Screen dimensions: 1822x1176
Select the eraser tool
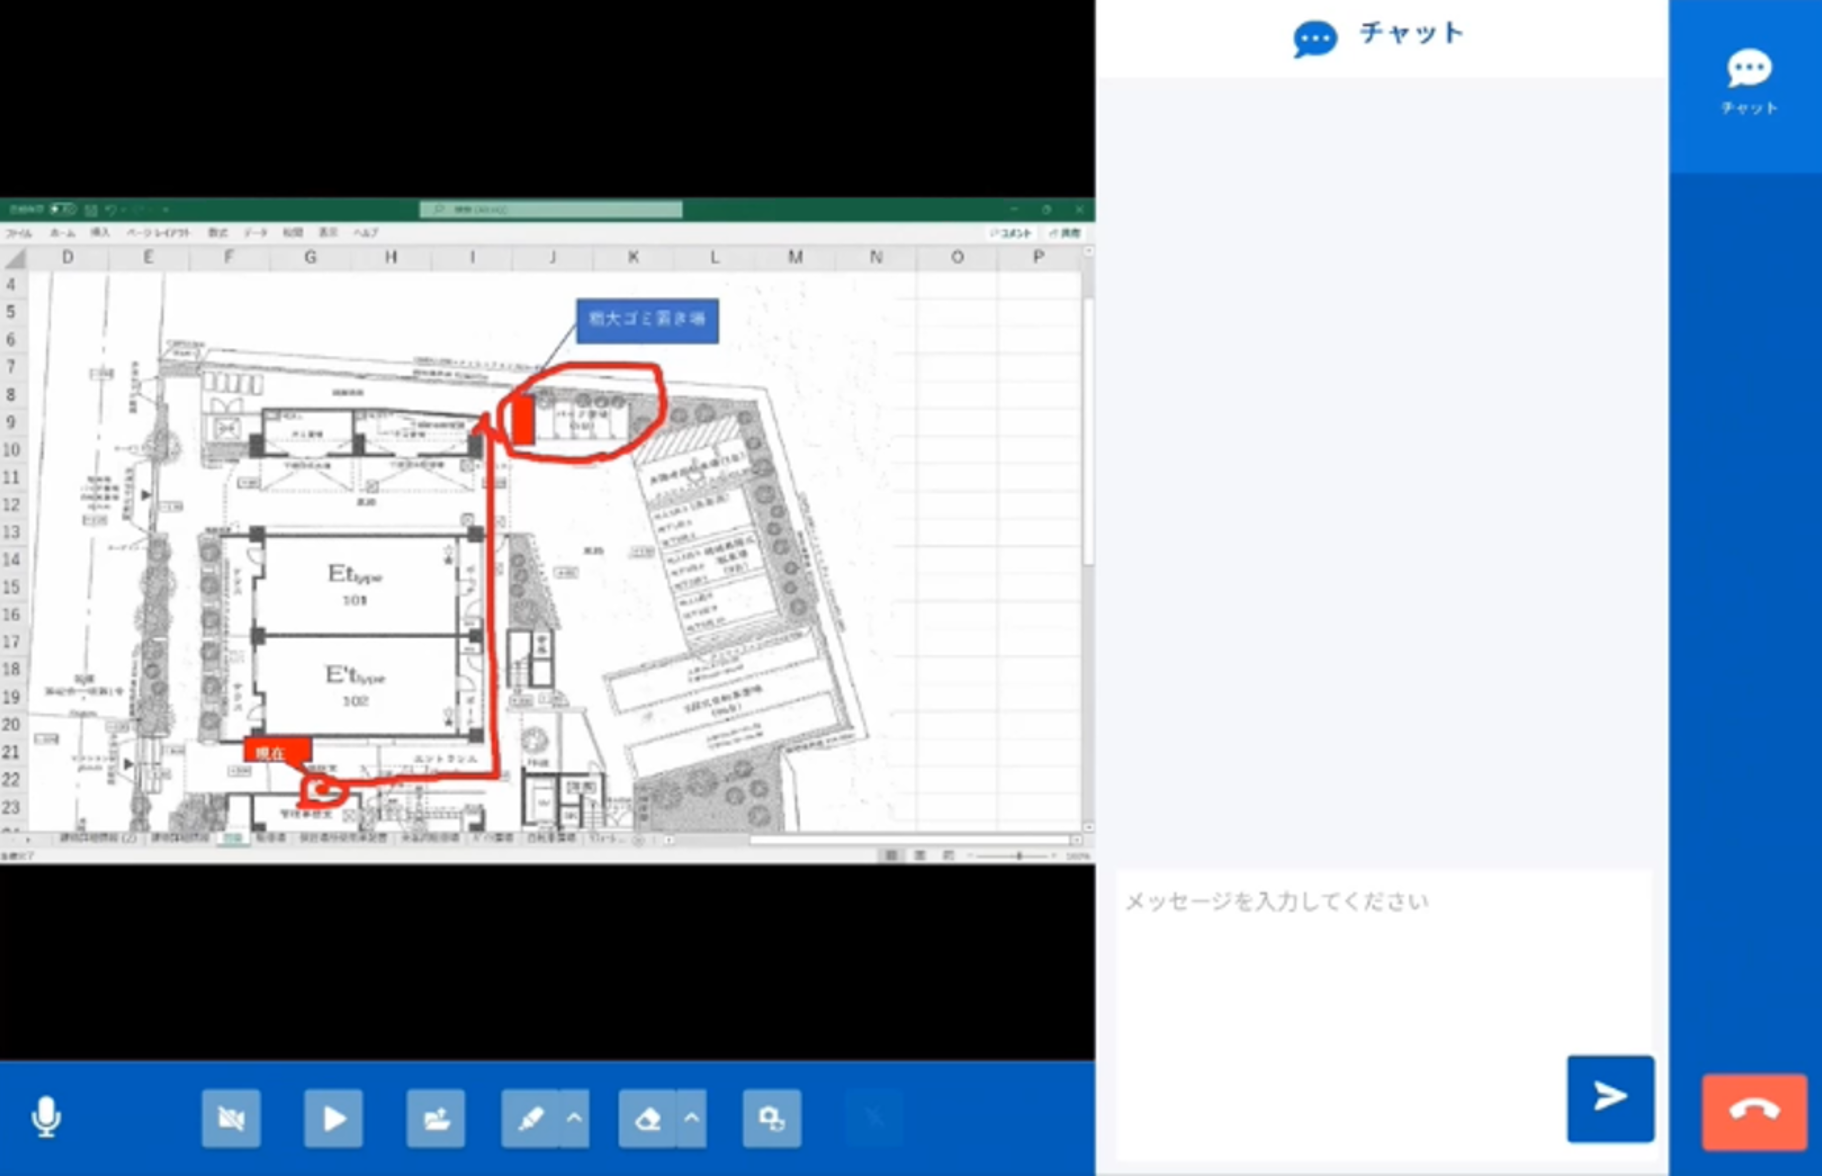coord(647,1118)
